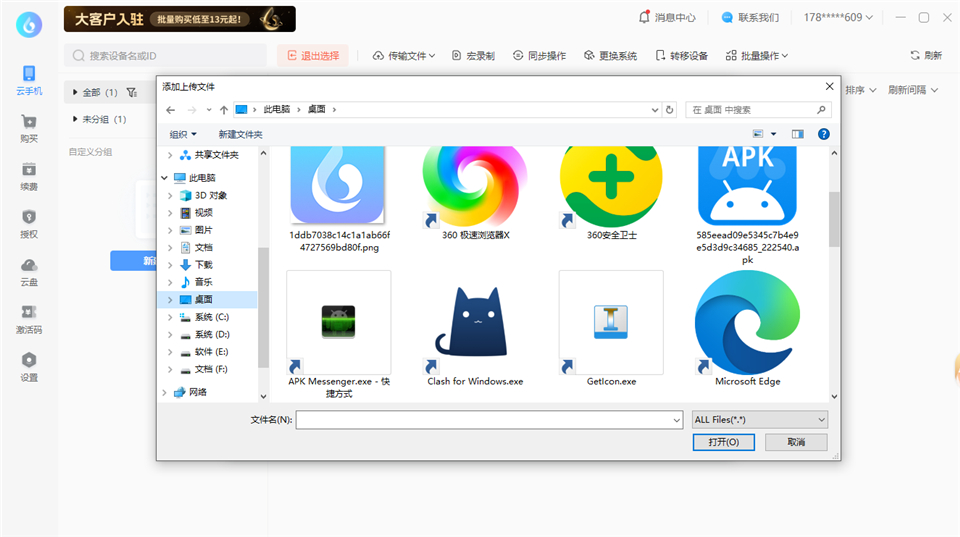Select the Microsoft Edge shortcut
This screenshot has height=537, width=960.
(x=747, y=329)
